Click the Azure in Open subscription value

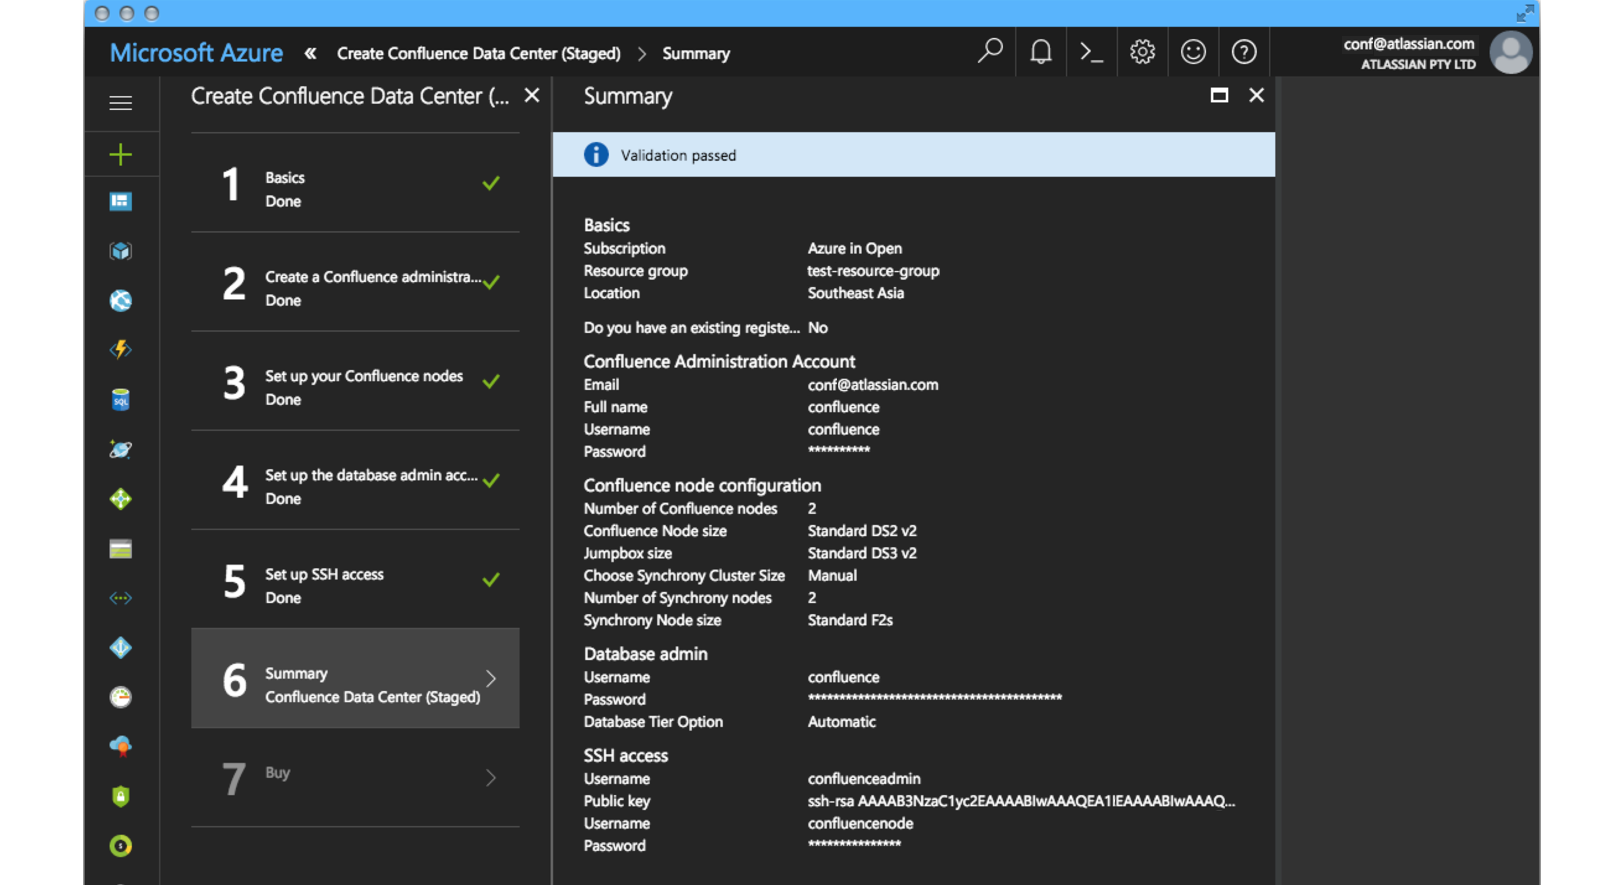pos(855,248)
